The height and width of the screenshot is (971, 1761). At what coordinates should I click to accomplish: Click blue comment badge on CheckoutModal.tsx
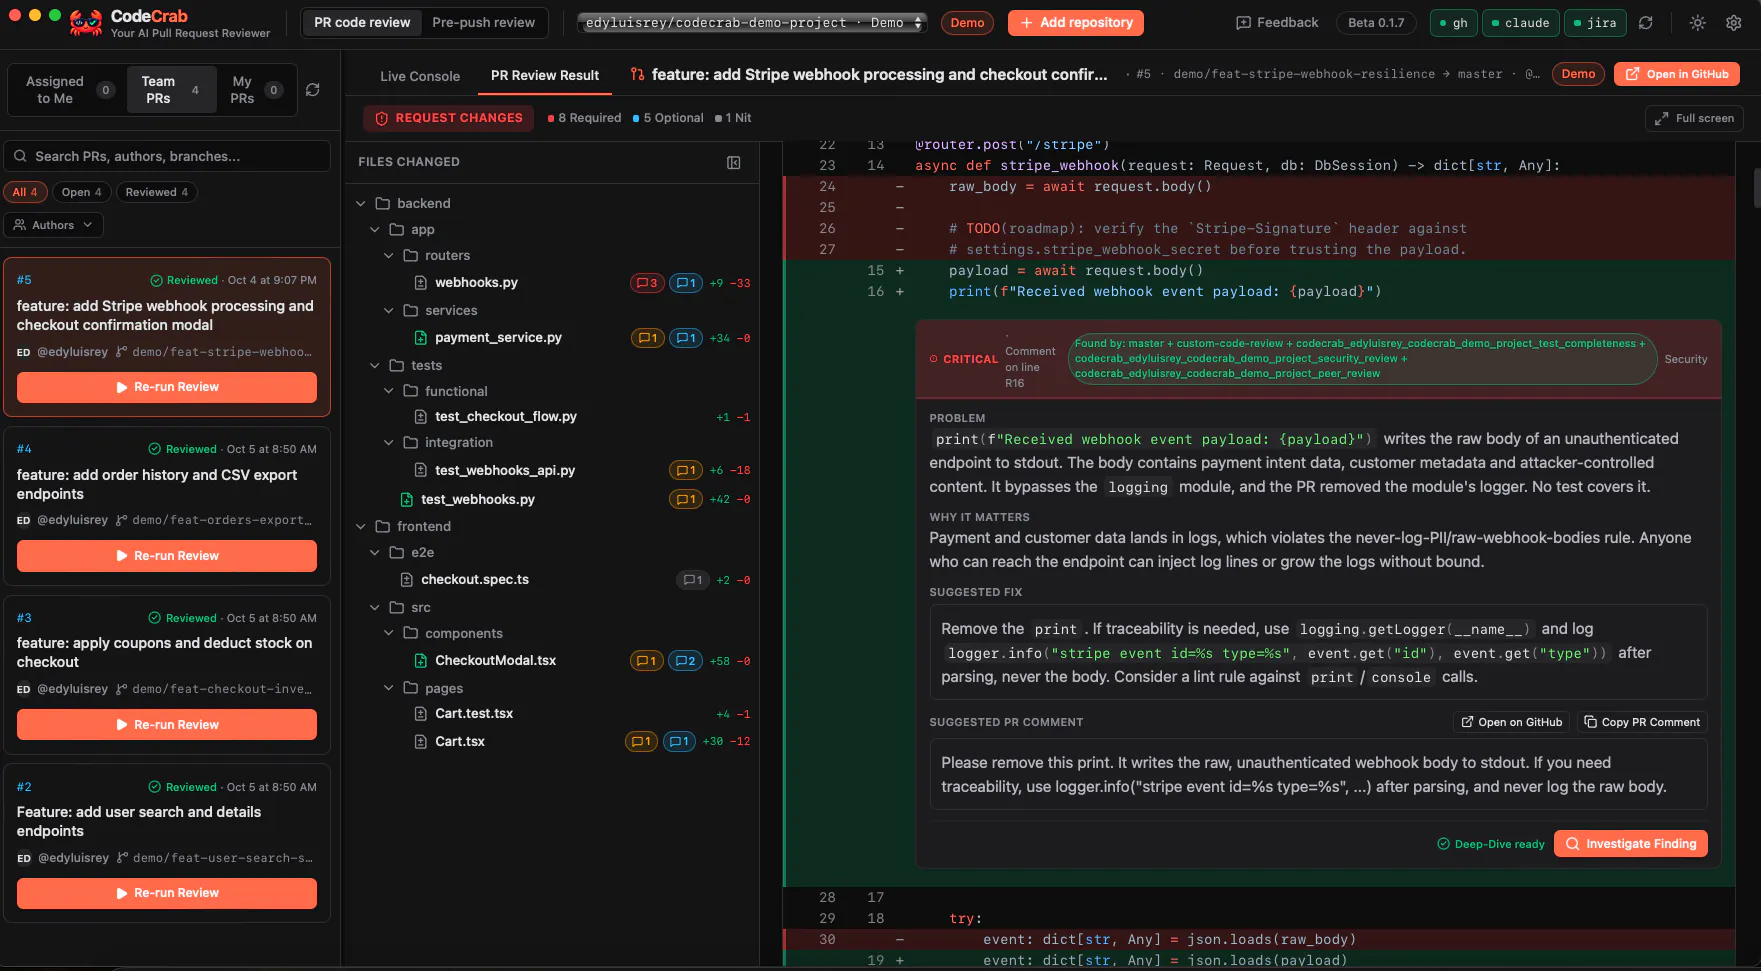pos(686,661)
